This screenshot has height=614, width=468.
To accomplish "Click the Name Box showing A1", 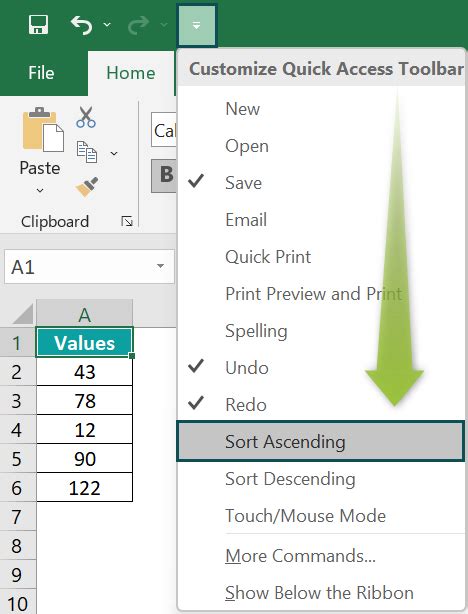I will tap(89, 266).
